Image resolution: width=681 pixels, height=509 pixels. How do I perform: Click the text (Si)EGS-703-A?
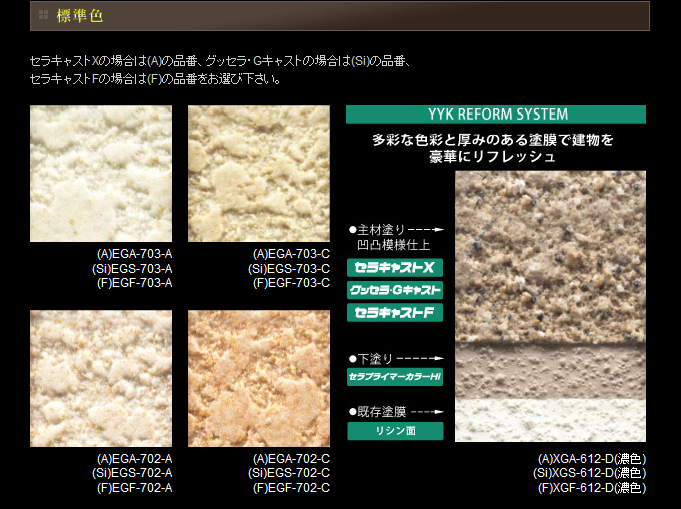click(x=132, y=268)
